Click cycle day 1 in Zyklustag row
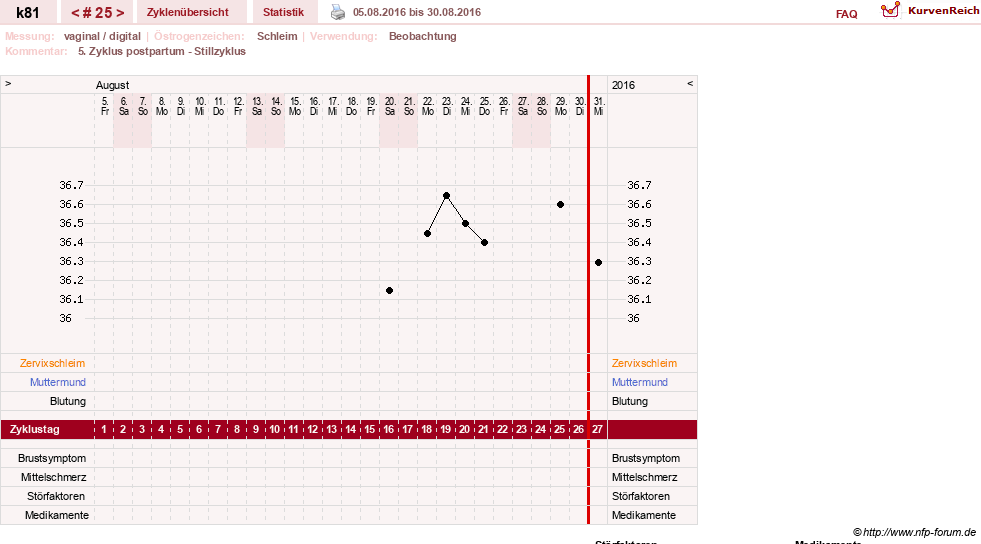This screenshot has height=544, width=981. tap(104, 430)
